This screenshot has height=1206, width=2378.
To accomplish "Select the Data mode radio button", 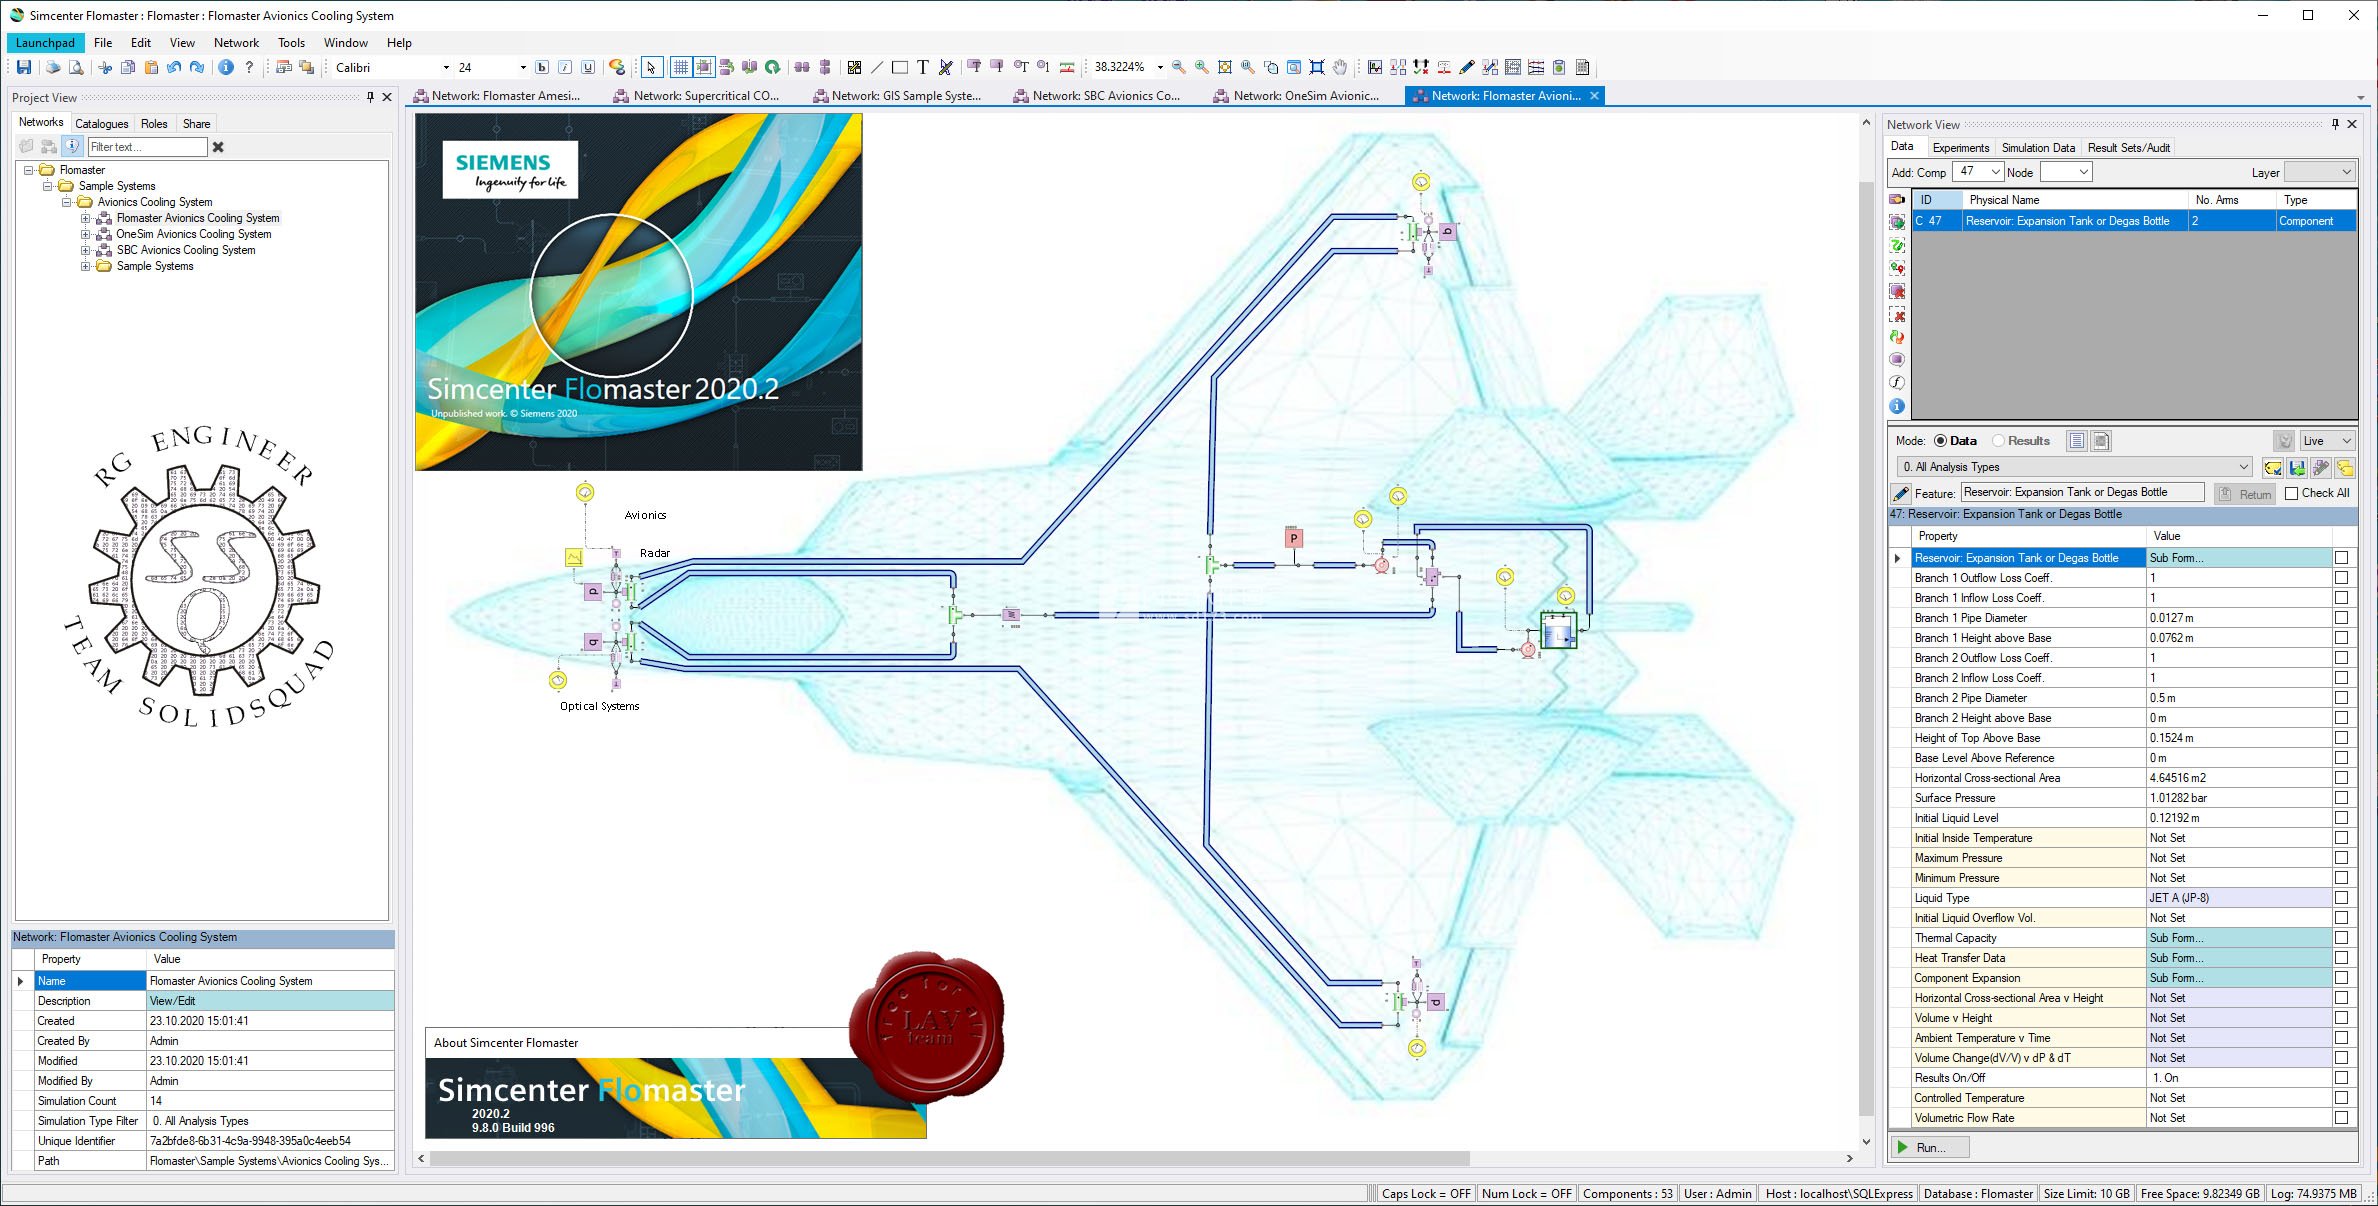I will click(1941, 441).
